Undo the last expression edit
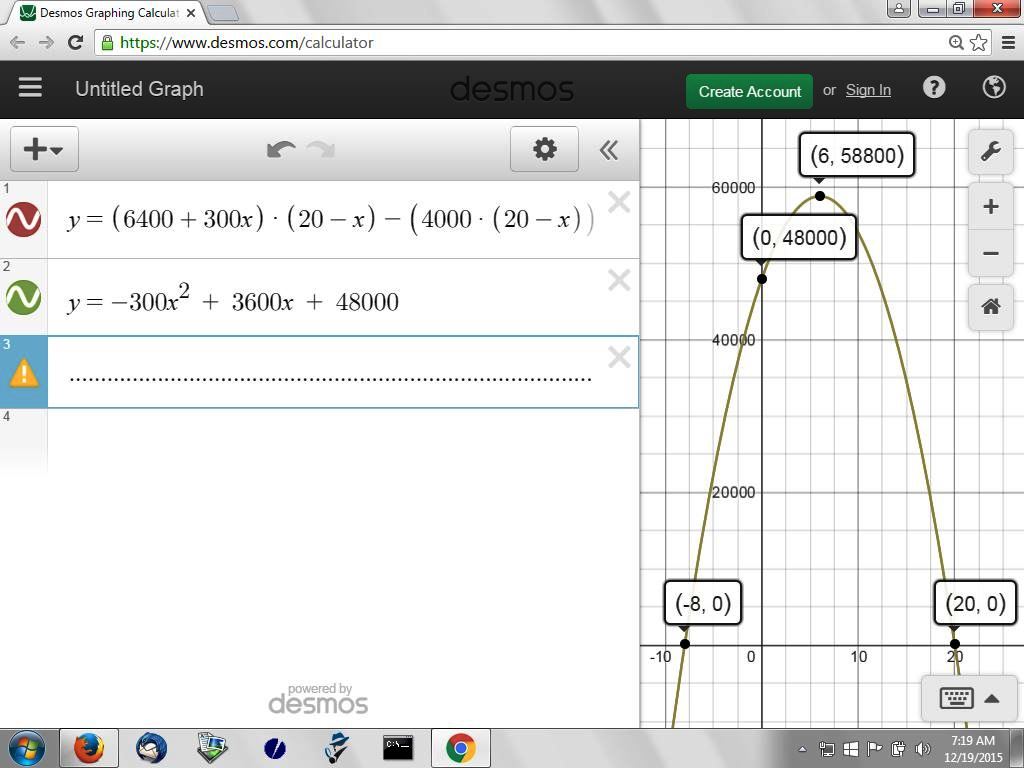 pyautogui.click(x=281, y=150)
